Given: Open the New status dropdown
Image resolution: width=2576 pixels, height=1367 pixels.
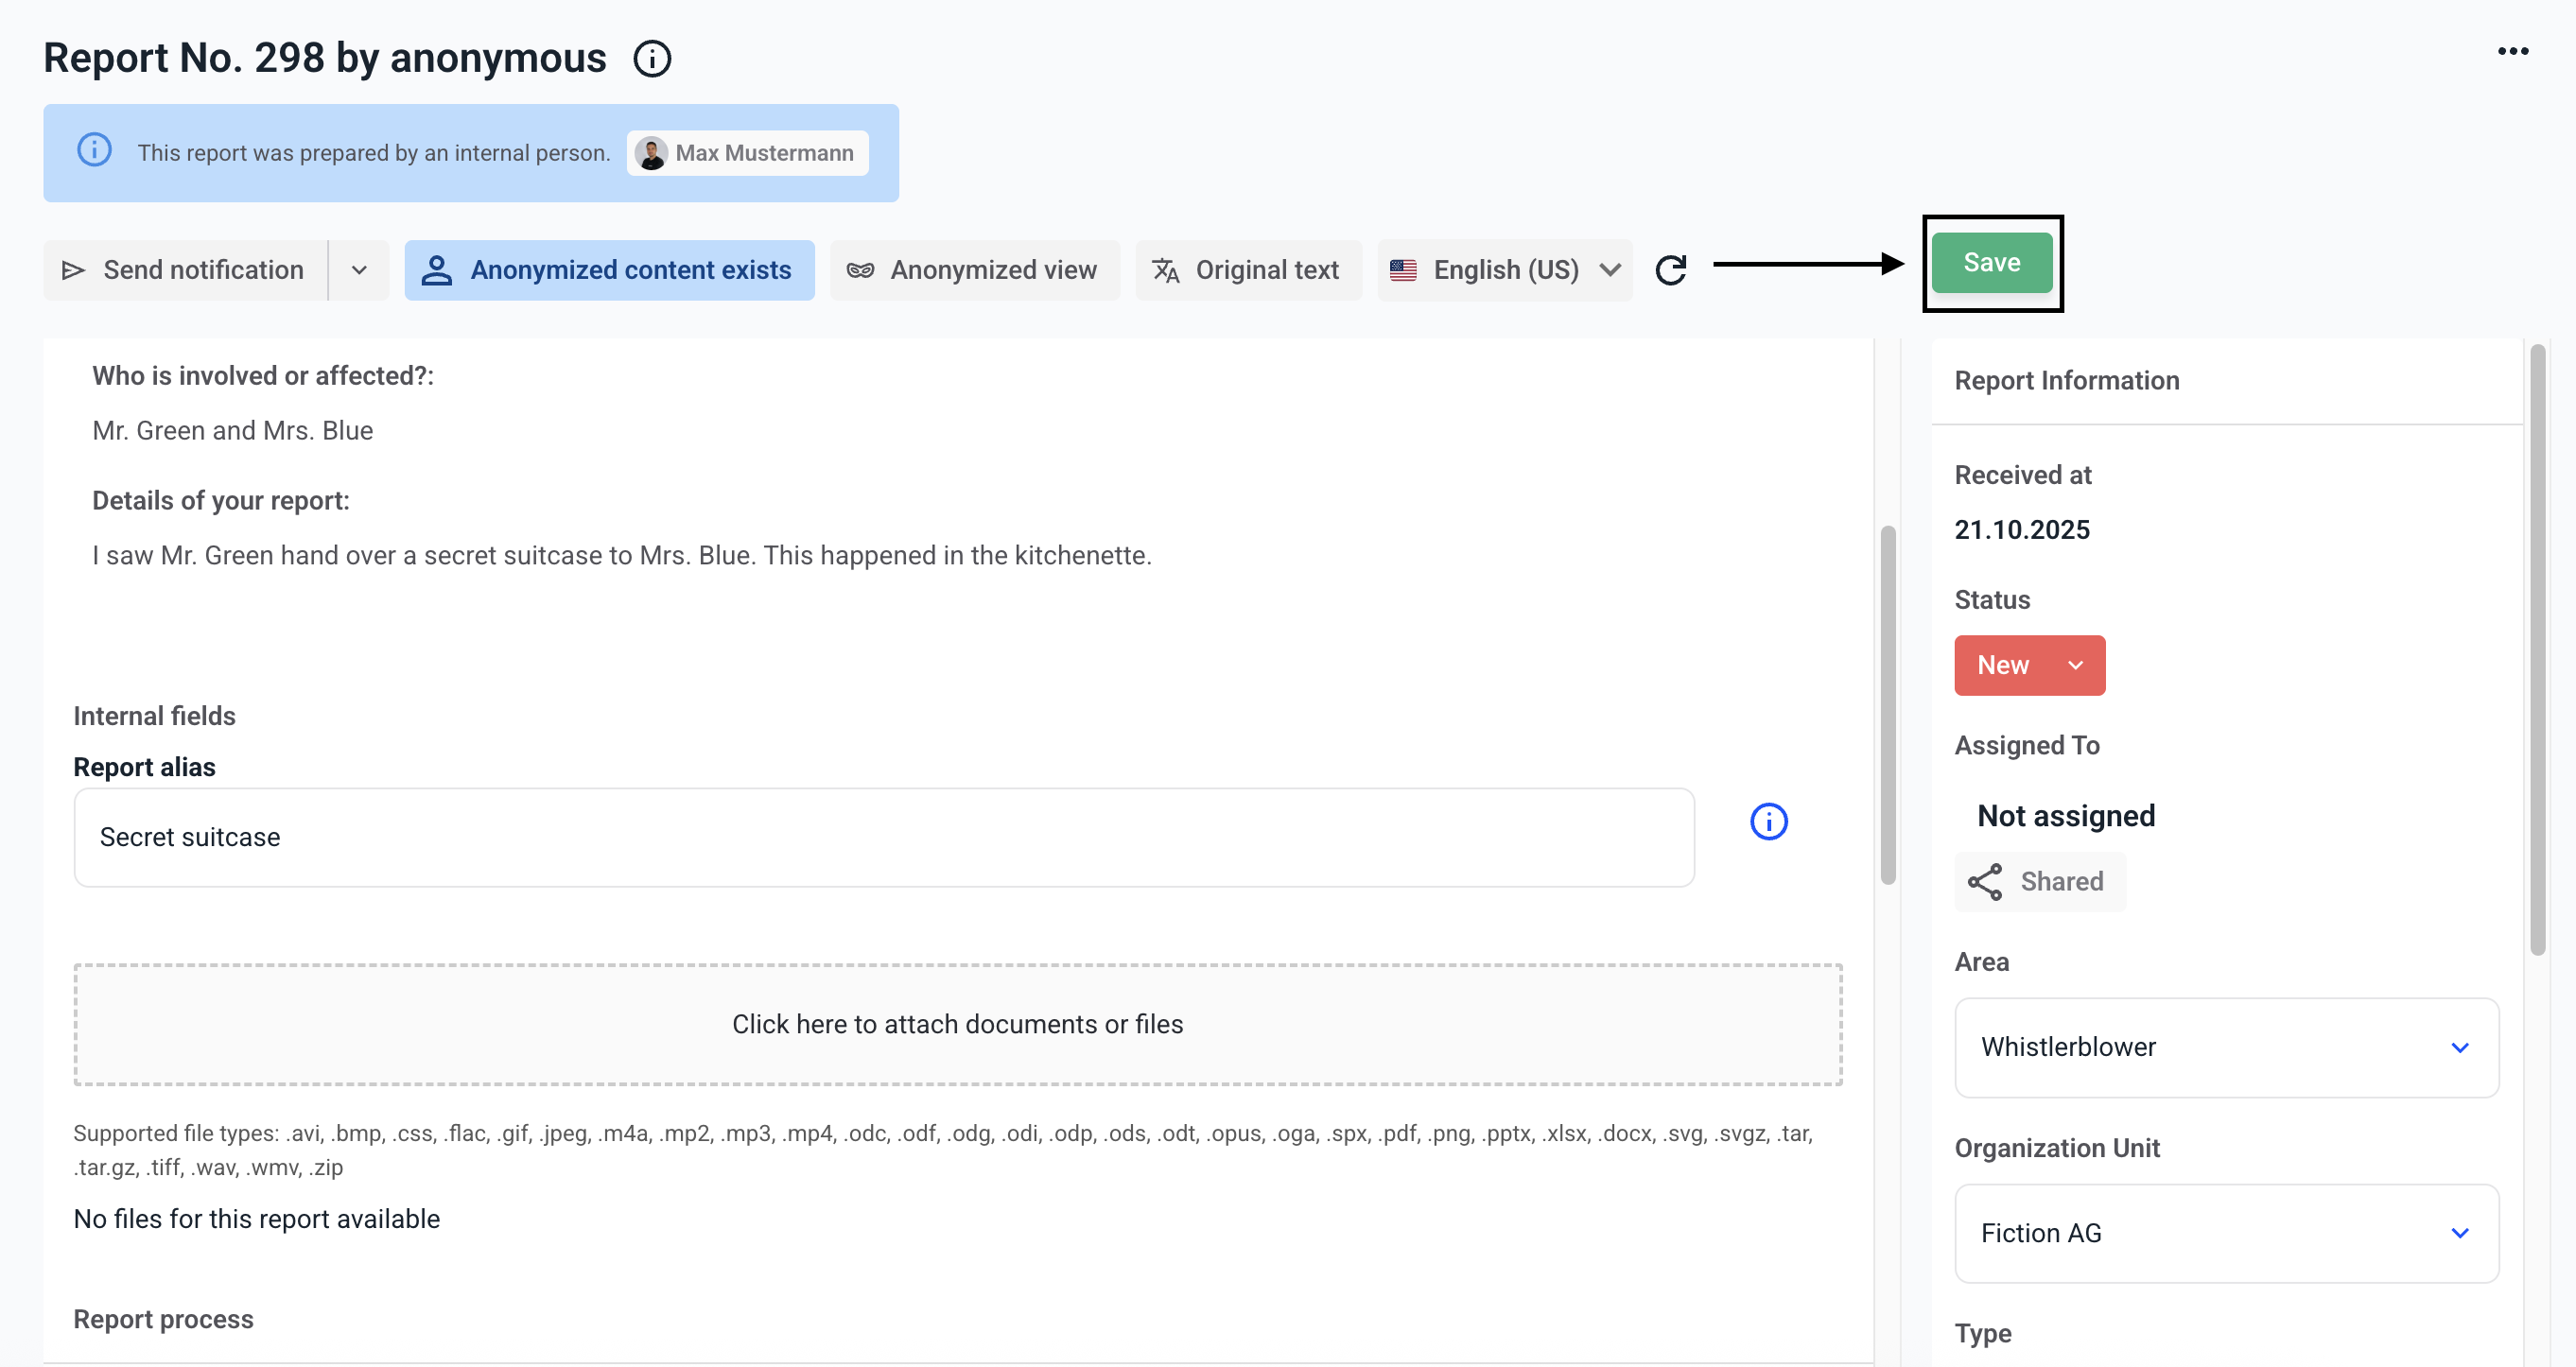Looking at the screenshot, I should [2029, 665].
